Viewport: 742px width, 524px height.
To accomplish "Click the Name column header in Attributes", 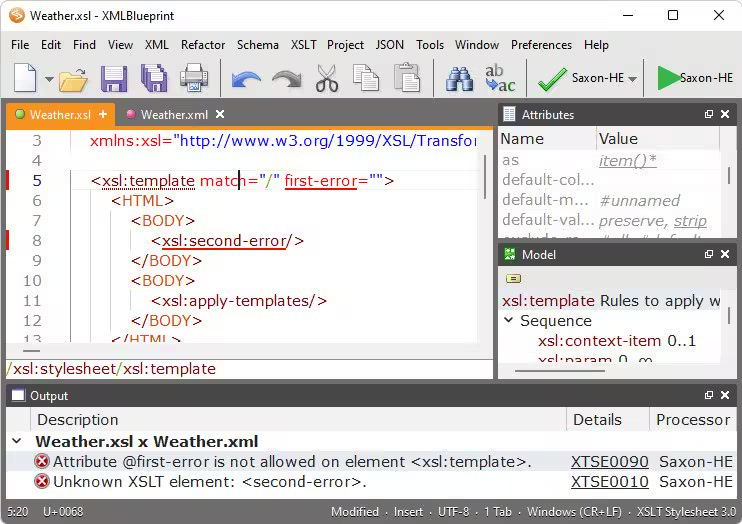I will 548,139.
